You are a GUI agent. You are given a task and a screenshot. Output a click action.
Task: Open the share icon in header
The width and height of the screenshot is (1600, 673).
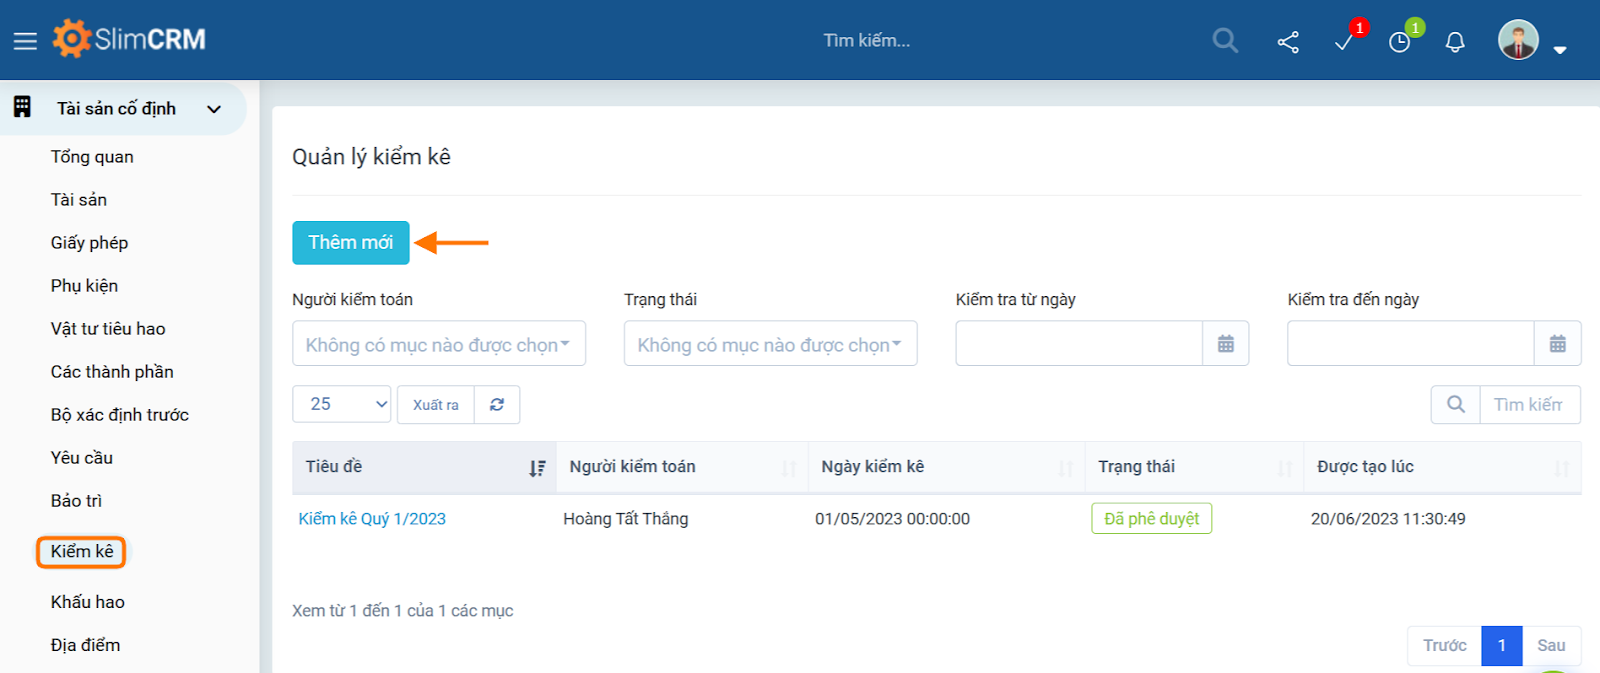[1288, 42]
